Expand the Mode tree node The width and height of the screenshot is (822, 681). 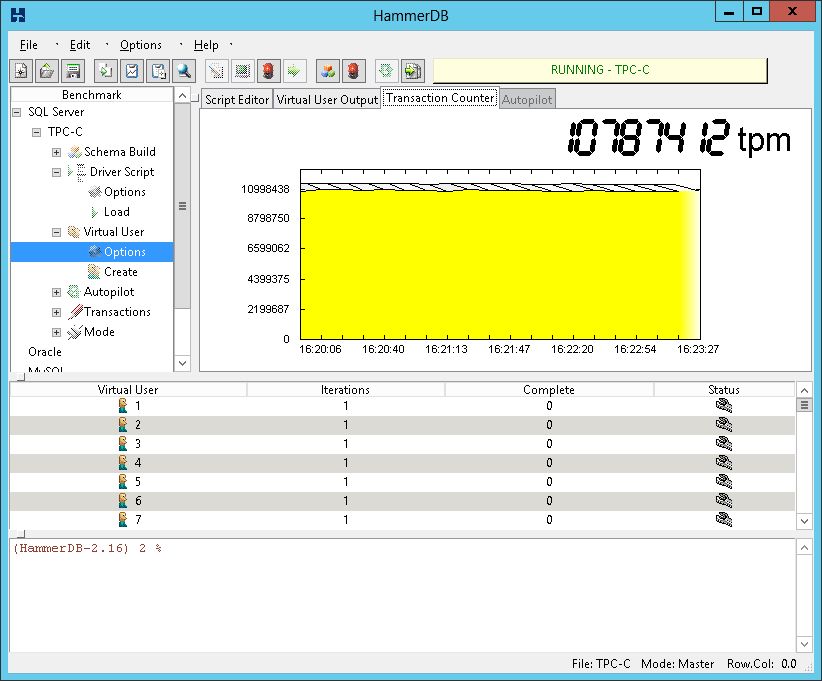[x=56, y=332]
